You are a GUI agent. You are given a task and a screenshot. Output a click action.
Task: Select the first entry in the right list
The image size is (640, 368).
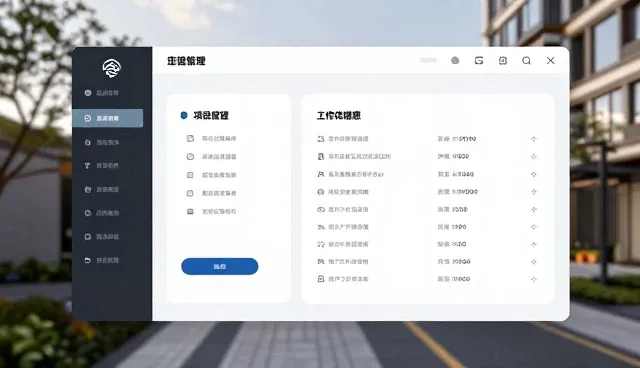point(427,139)
